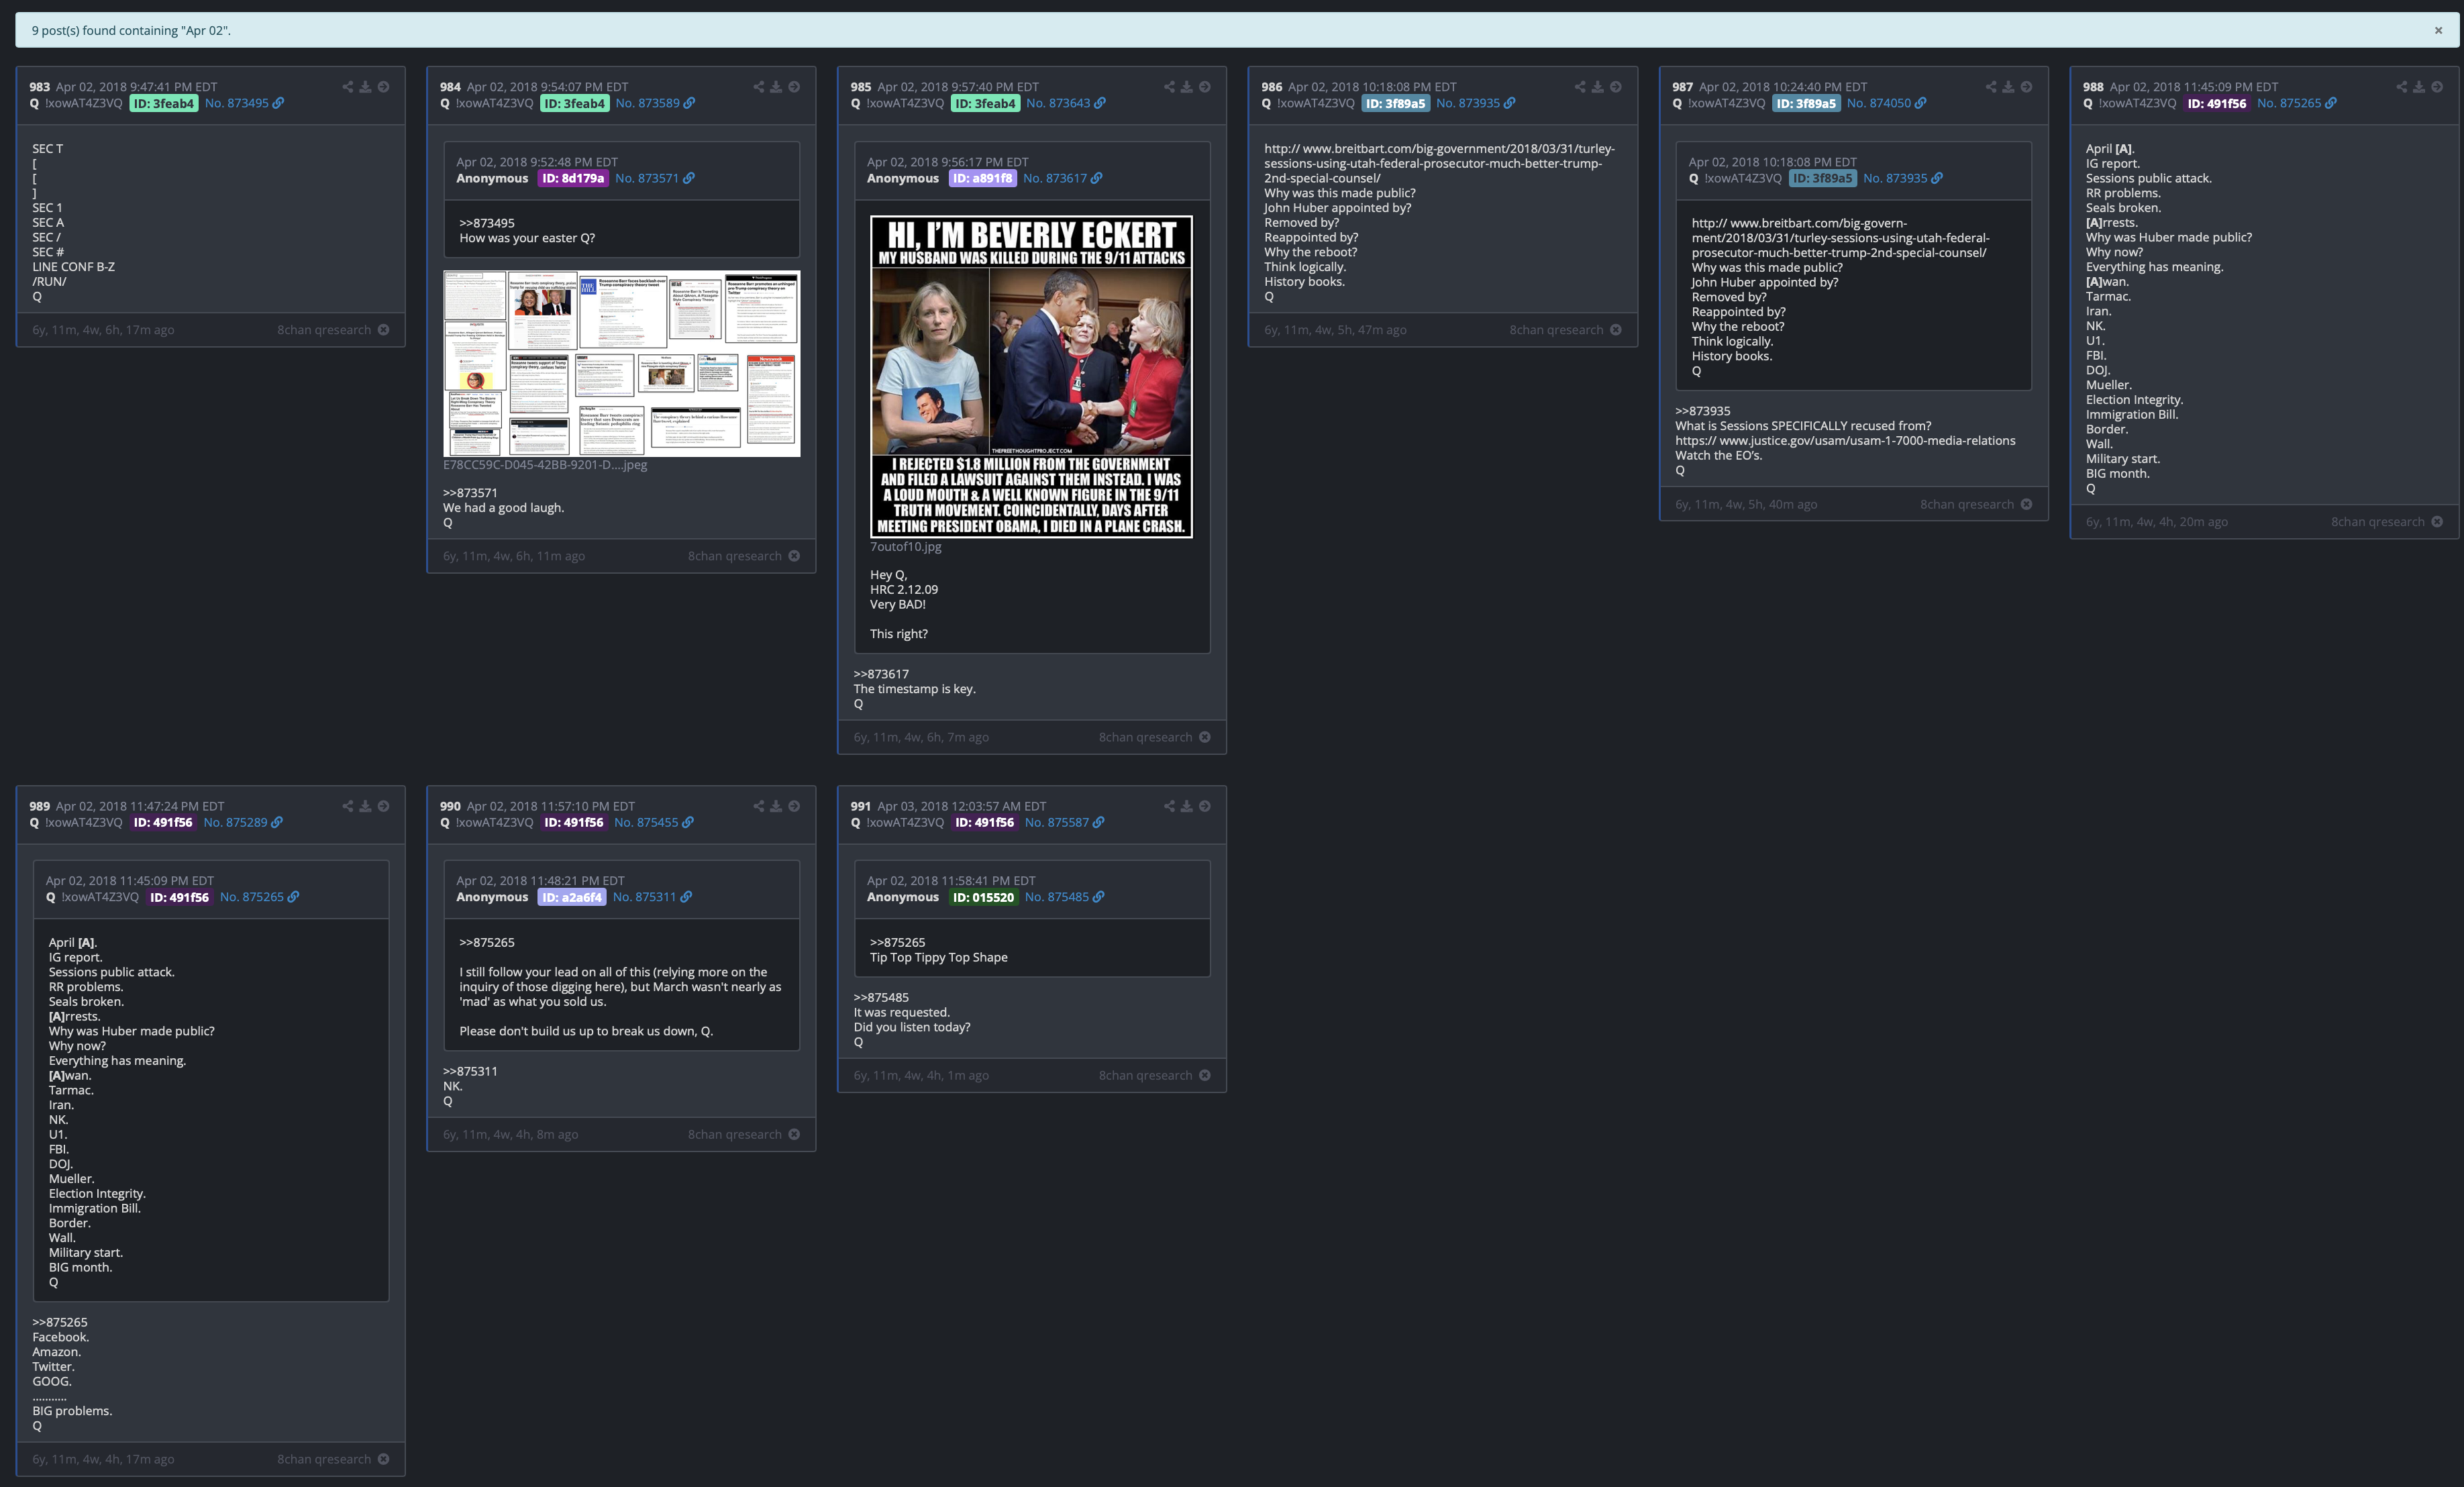Open link No. 874050 in post 987
2464x1487 pixels.
click(x=1886, y=103)
